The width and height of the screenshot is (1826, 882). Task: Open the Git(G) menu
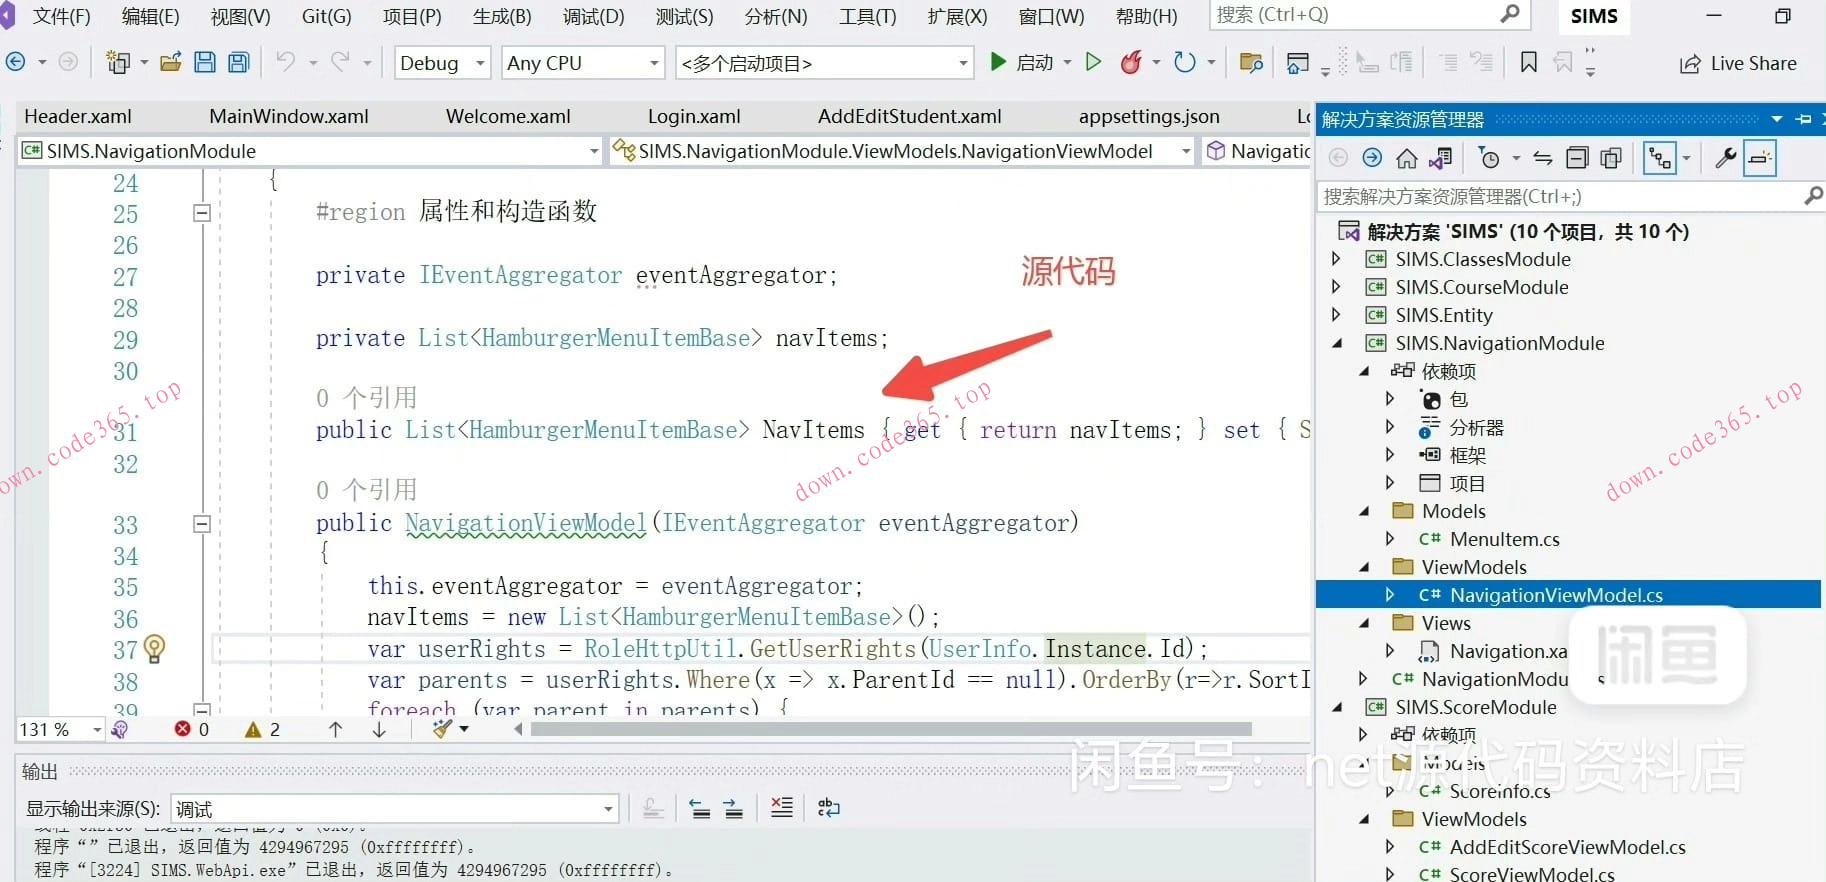pyautogui.click(x=326, y=16)
